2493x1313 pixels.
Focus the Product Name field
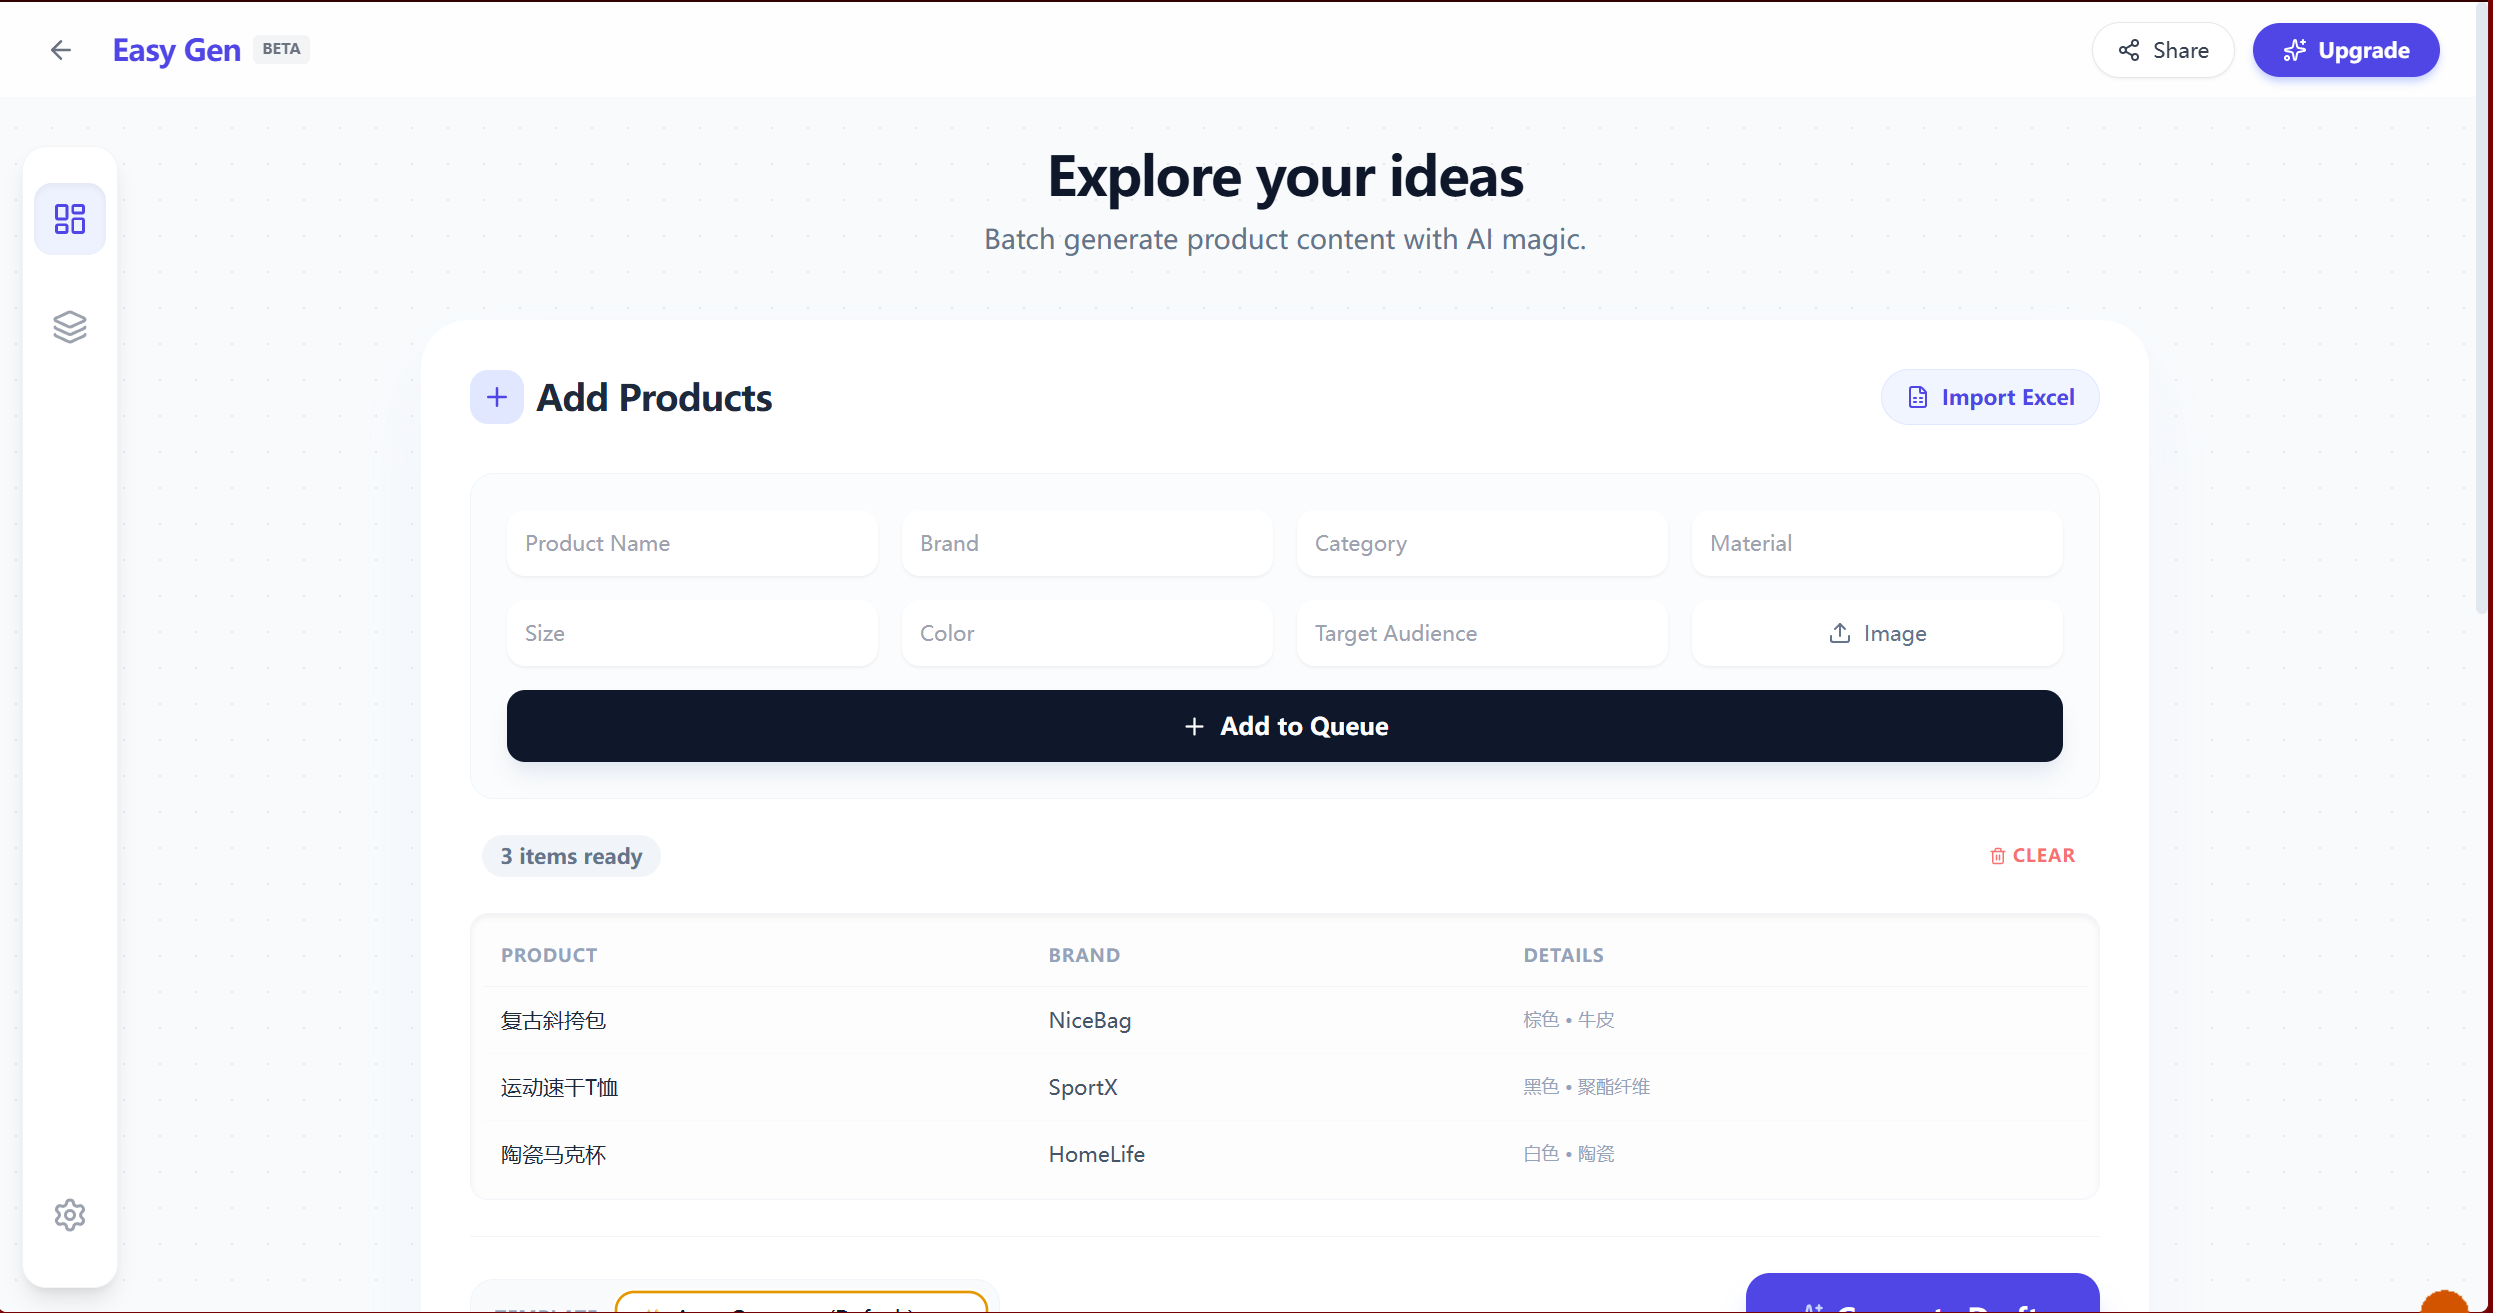[x=692, y=544]
